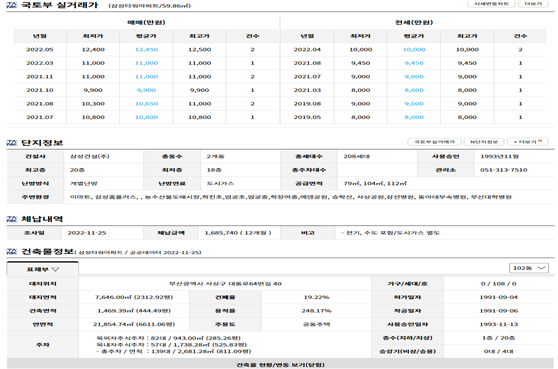Click 9,900 average sale price for 2021.10
The height and width of the screenshot is (369, 558).
146,90
